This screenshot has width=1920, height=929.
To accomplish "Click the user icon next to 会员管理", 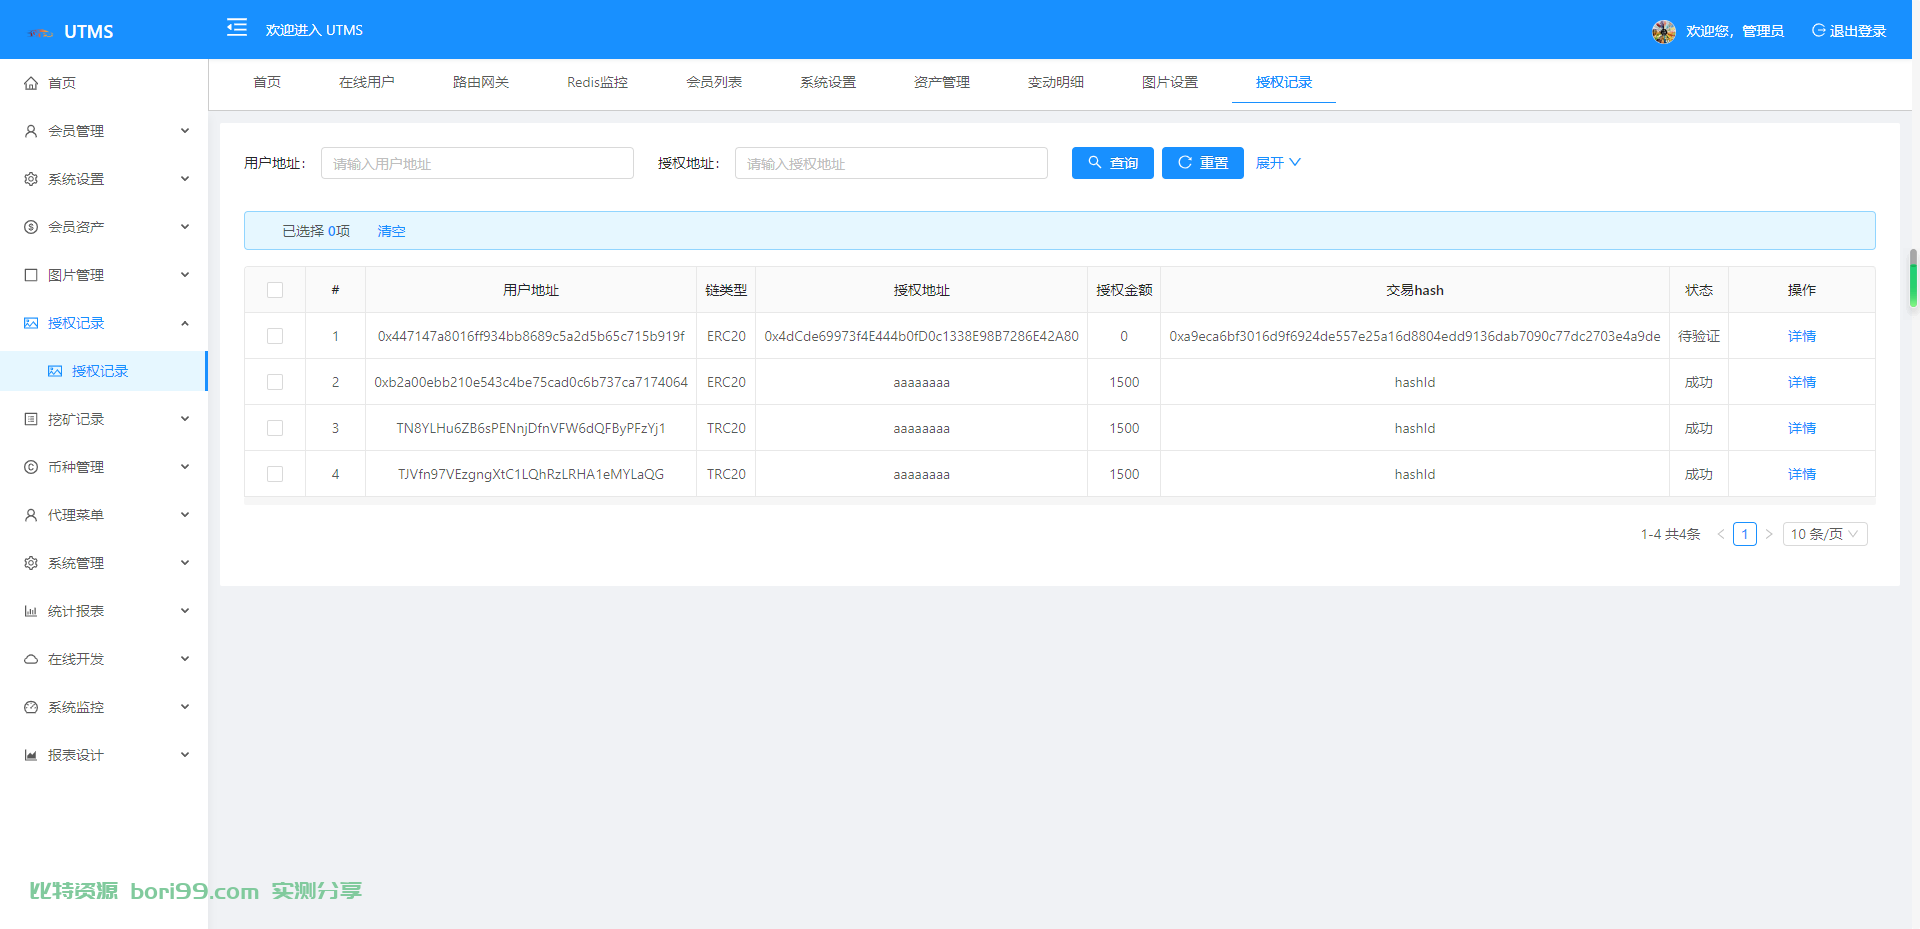I will (x=31, y=131).
